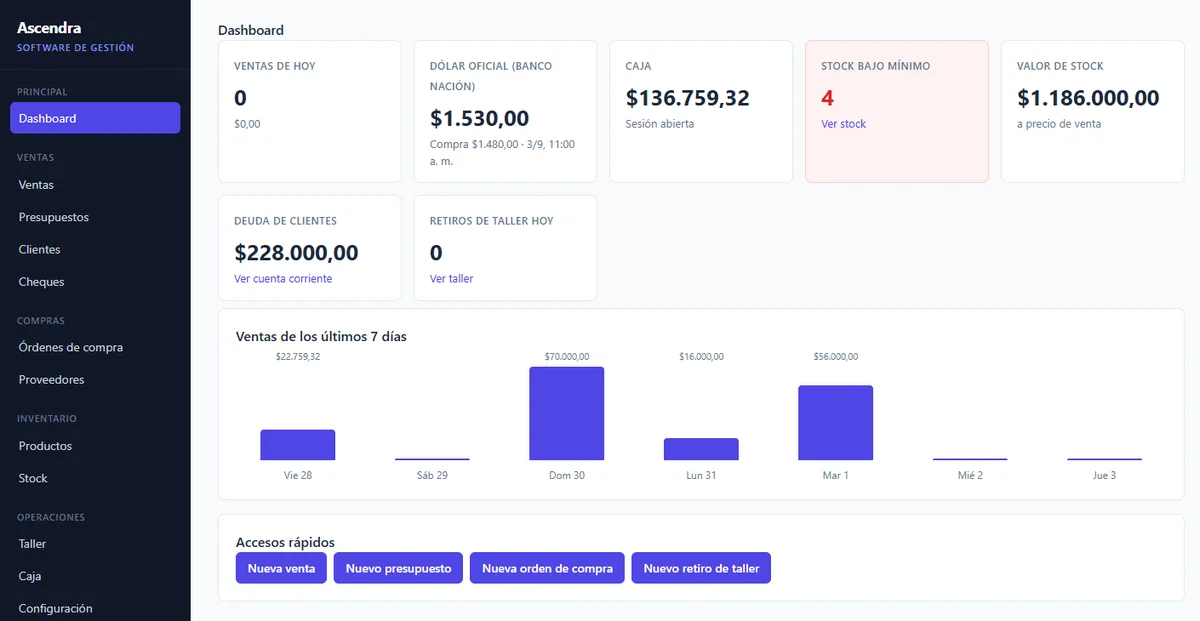
Task: Follow the Ver taller link
Action: (x=451, y=279)
